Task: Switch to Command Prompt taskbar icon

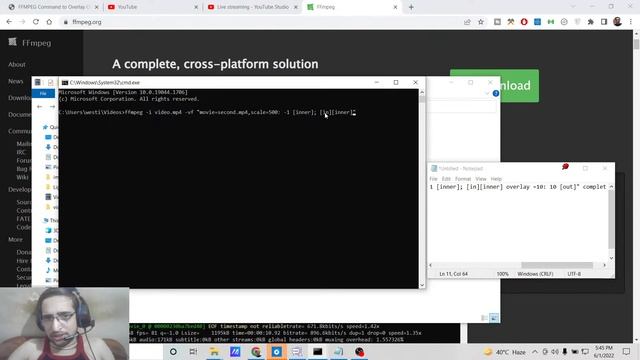Action: (318, 352)
